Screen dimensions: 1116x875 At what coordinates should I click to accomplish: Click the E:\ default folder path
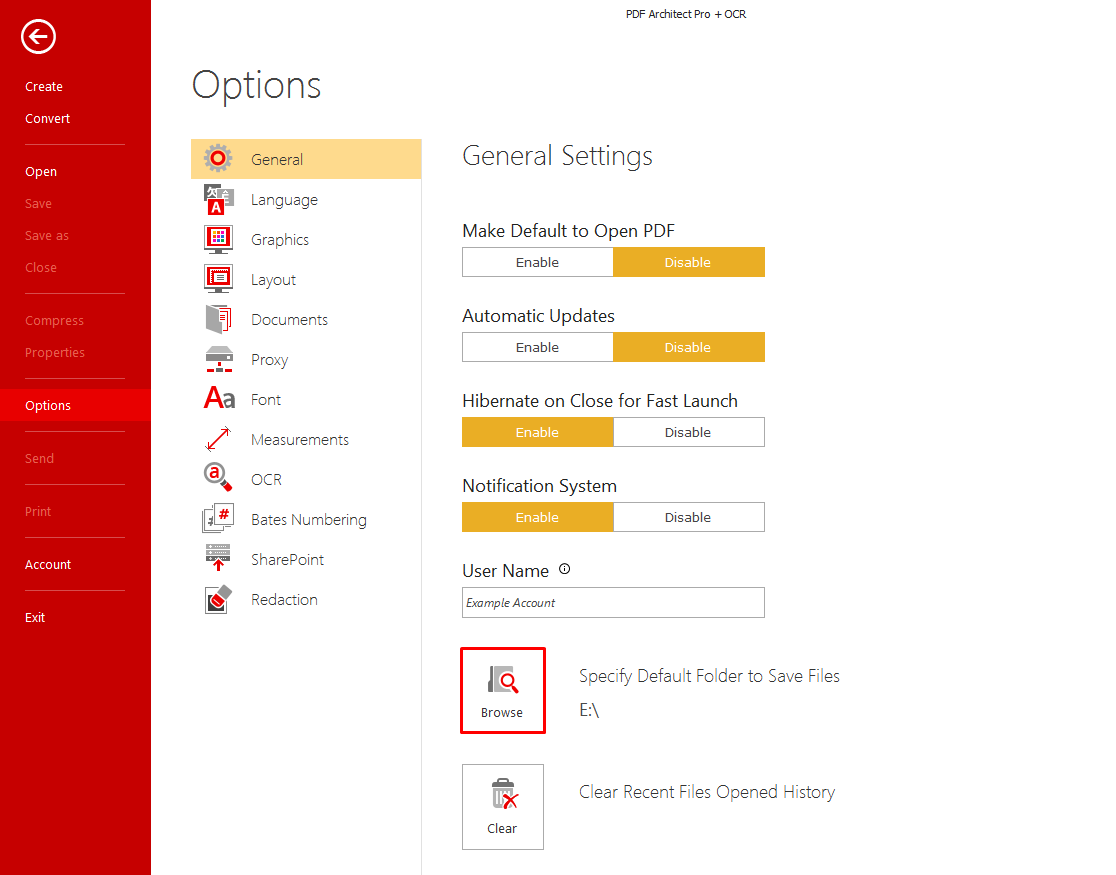pos(589,710)
